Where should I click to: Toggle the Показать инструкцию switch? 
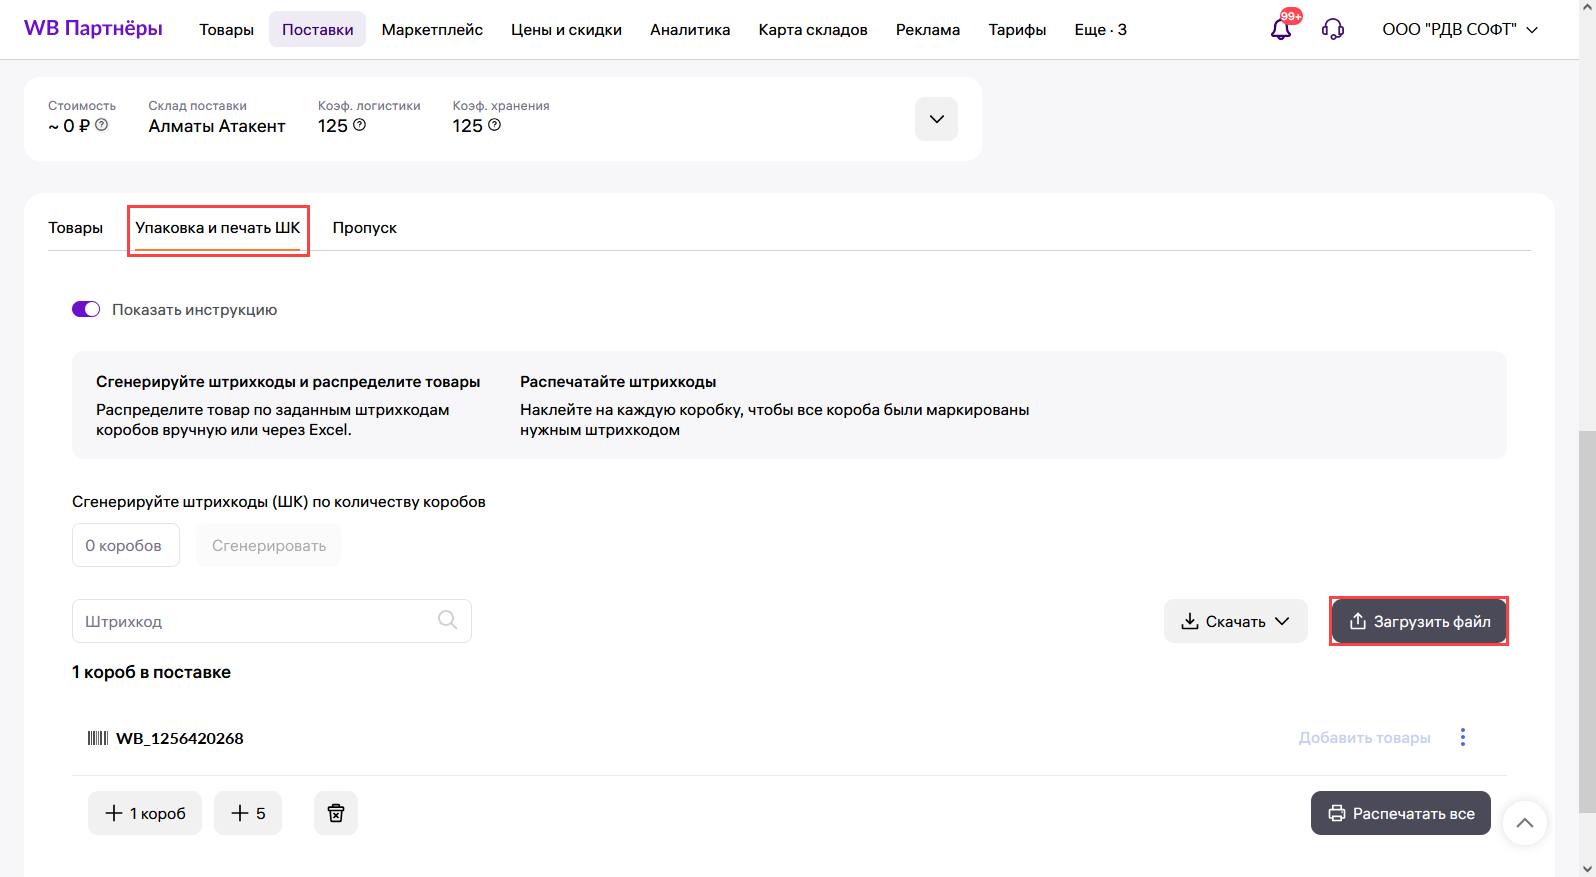pos(86,309)
